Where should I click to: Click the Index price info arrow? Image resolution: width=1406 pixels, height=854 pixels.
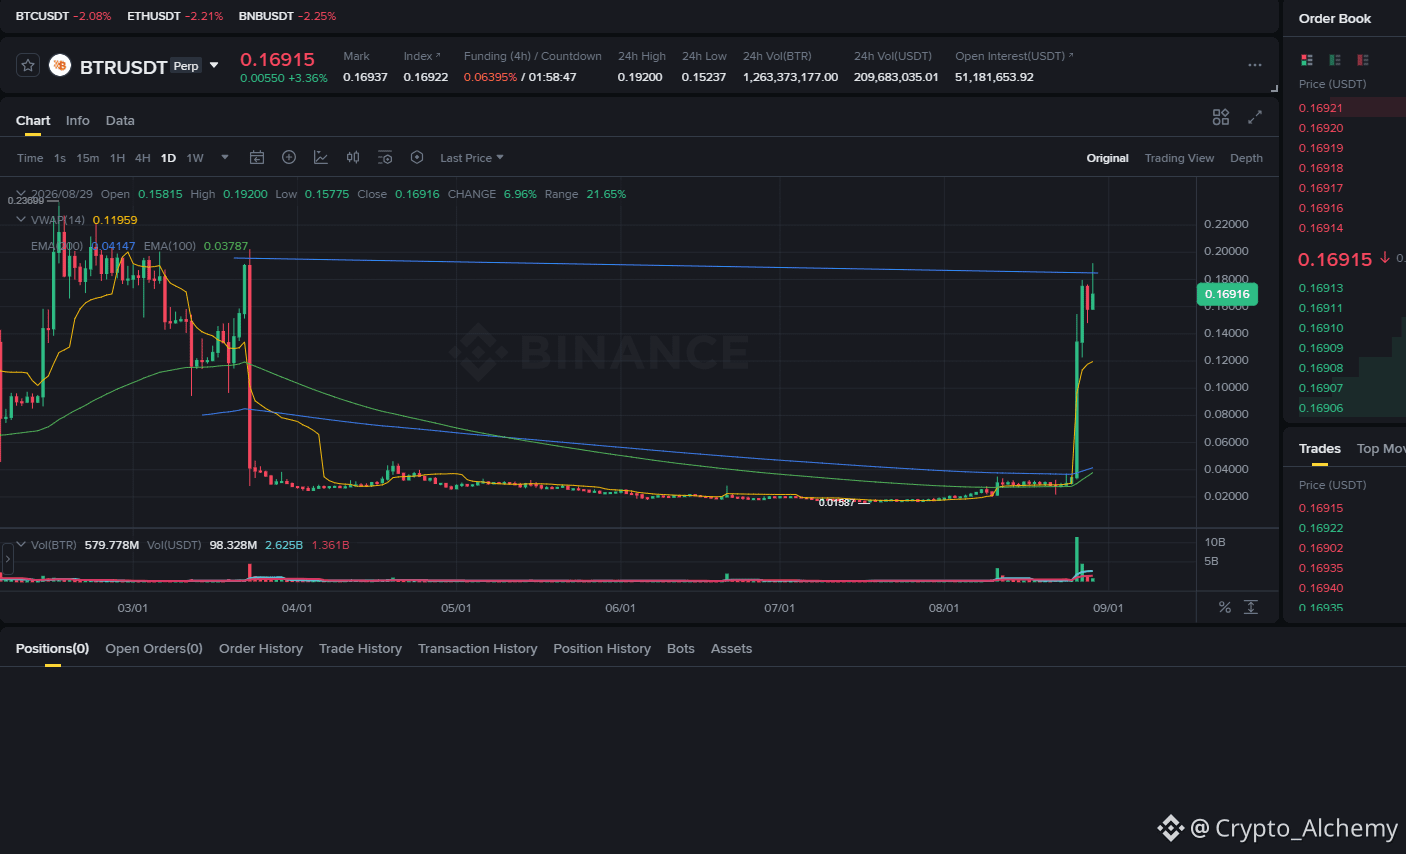click(x=438, y=55)
